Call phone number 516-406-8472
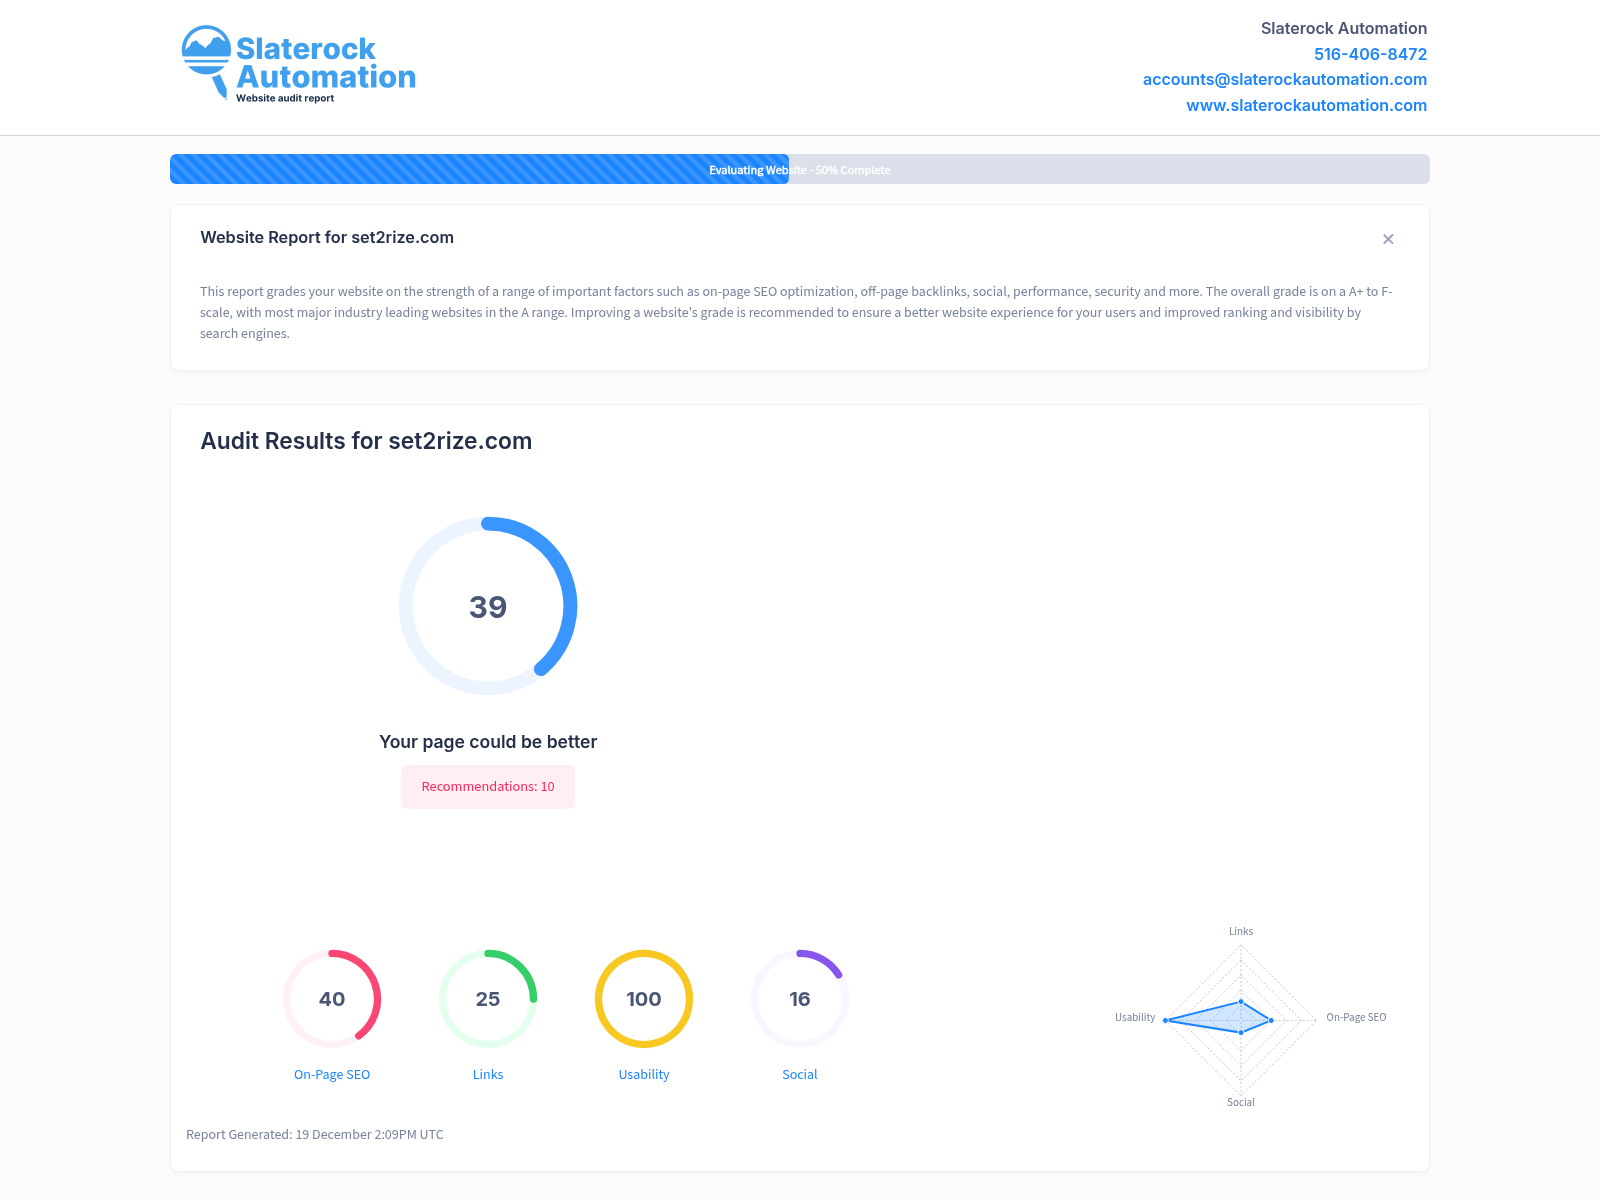 [1370, 54]
